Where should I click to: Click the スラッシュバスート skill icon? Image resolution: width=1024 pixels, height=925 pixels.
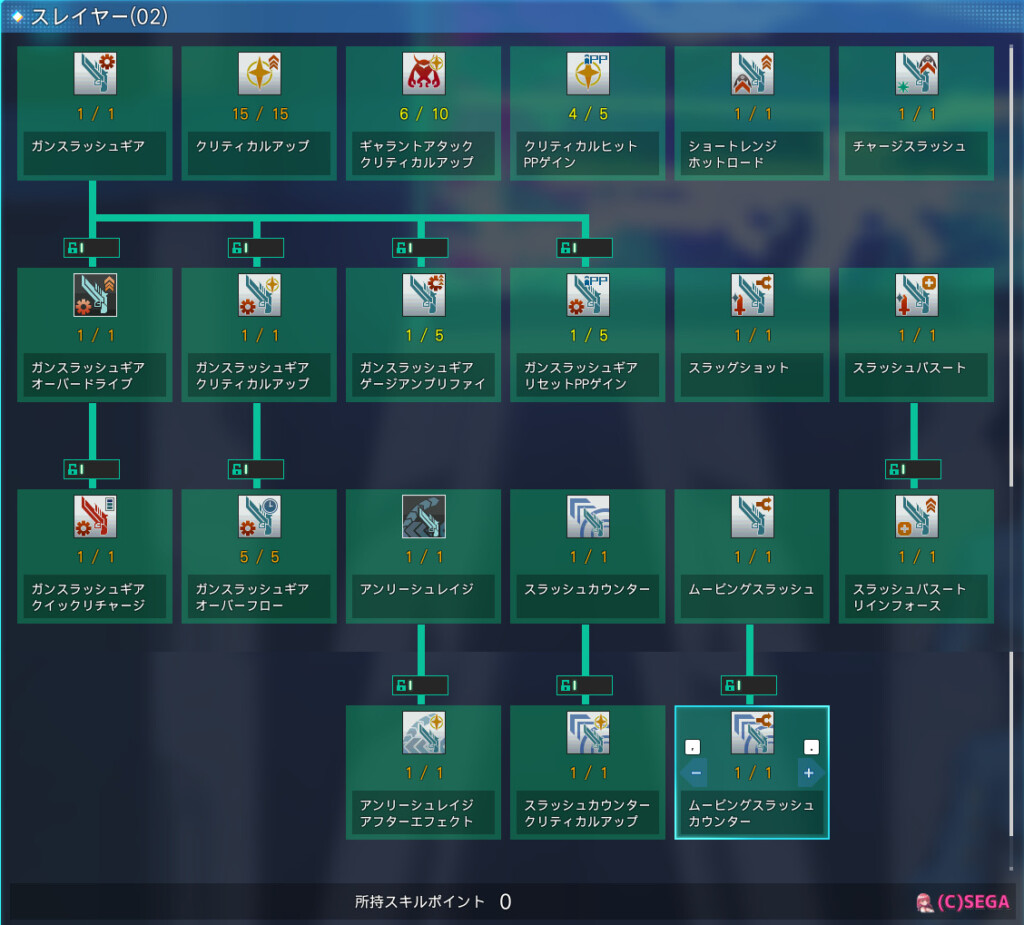tap(915, 296)
